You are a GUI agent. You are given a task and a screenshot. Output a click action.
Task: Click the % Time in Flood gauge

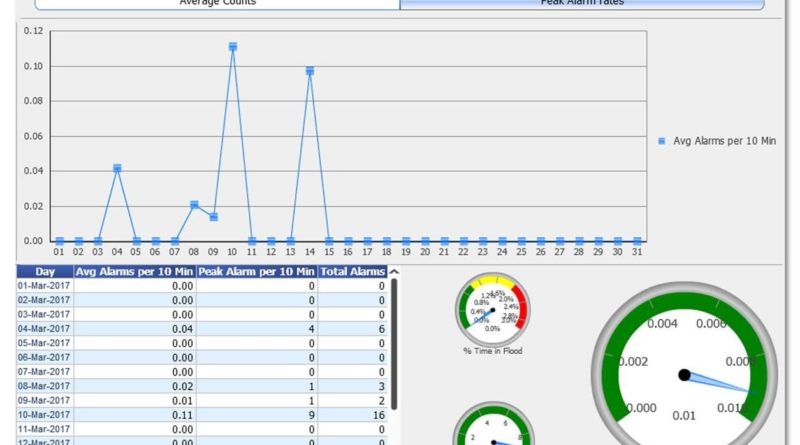point(493,309)
